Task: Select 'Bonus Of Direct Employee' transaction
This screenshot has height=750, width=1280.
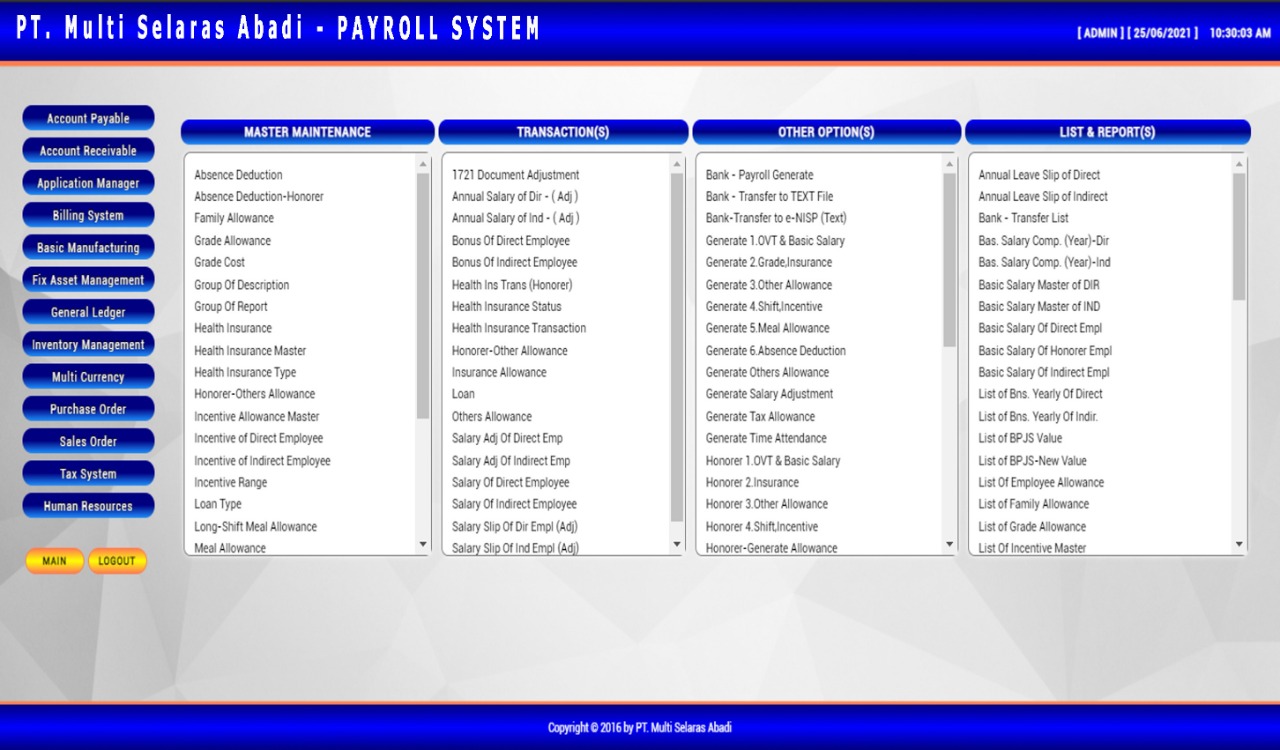Action: (511, 241)
